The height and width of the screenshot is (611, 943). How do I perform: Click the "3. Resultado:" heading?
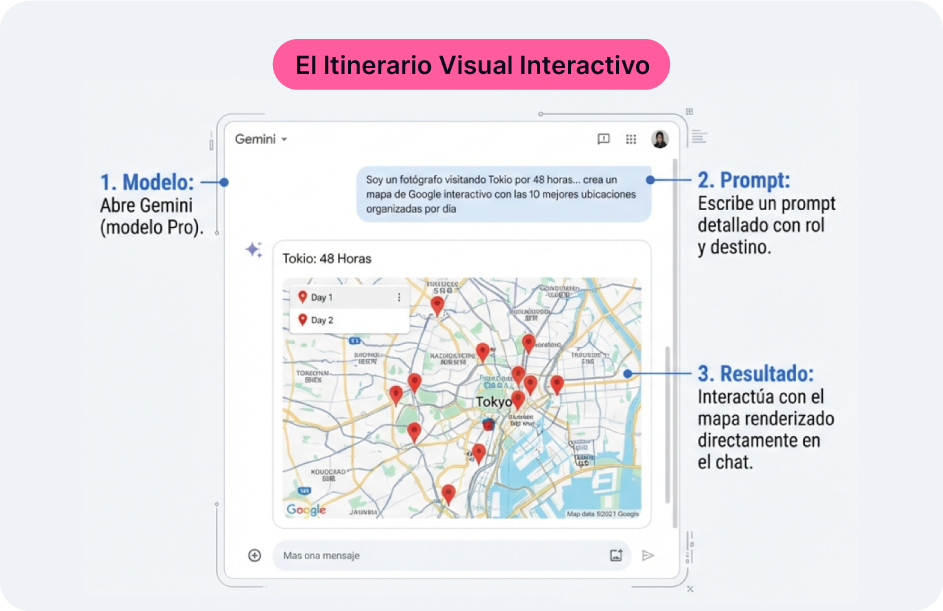755,373
